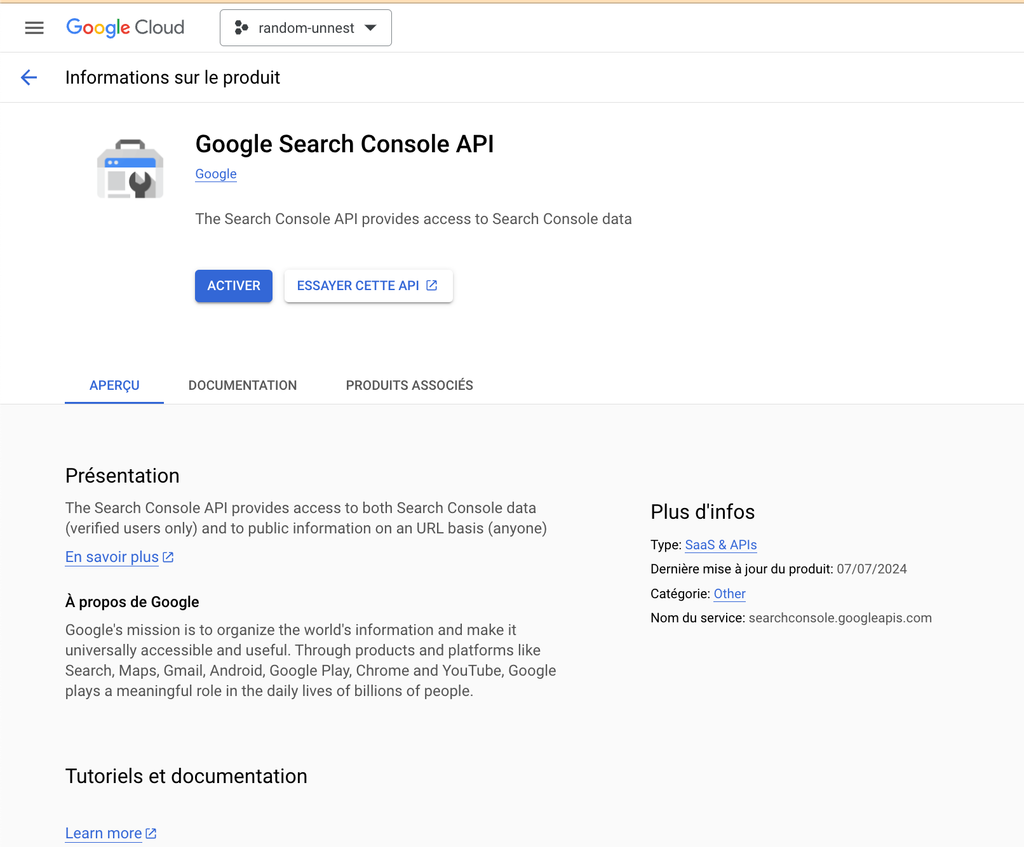This screenshot has width=1024, height=847.
Task: Switch to the DOCUMENTATION tab
Action: point(242,385)
